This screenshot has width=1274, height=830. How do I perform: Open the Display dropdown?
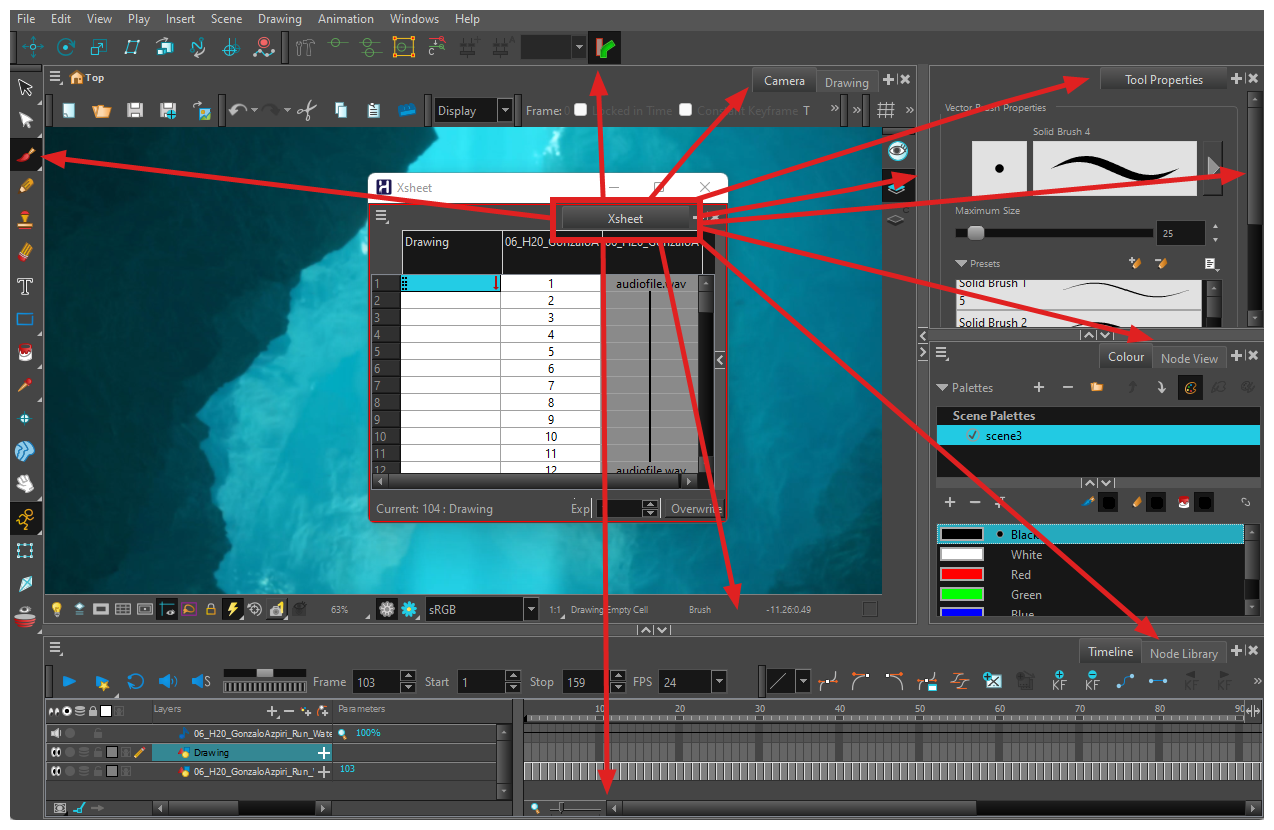point(504,111)
